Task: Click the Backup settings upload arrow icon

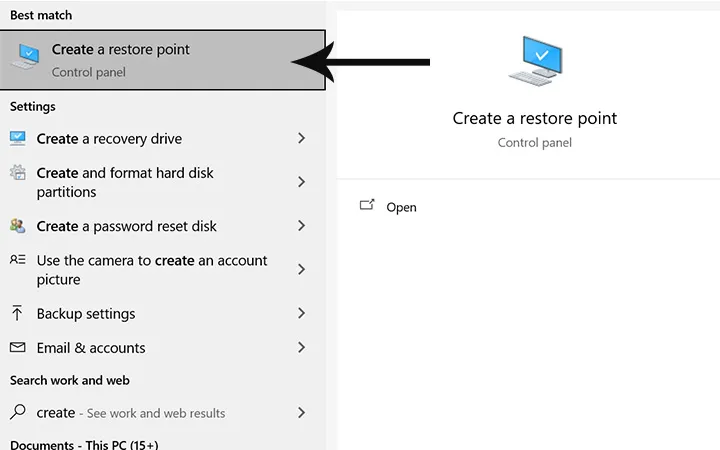Action: point(18,314)
